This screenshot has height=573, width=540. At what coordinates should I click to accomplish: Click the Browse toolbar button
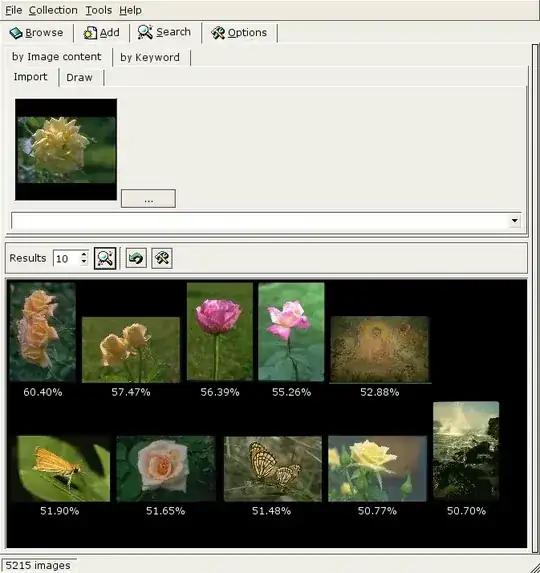tap(36, 33)
